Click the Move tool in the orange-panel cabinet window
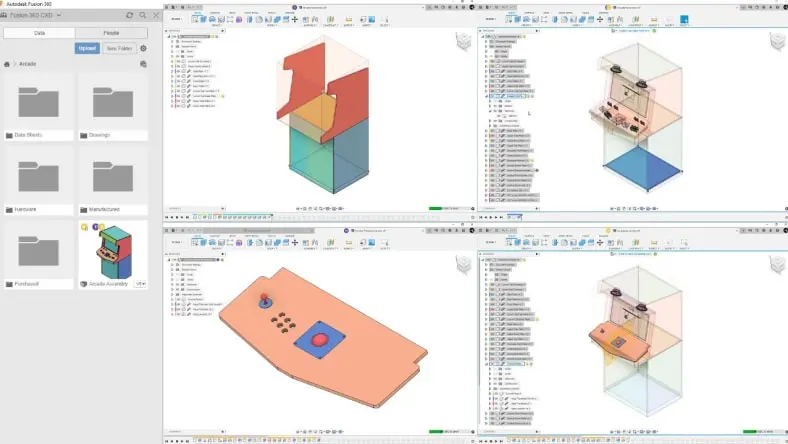Screen dimensions: 788x444 (x=600, y=242)
